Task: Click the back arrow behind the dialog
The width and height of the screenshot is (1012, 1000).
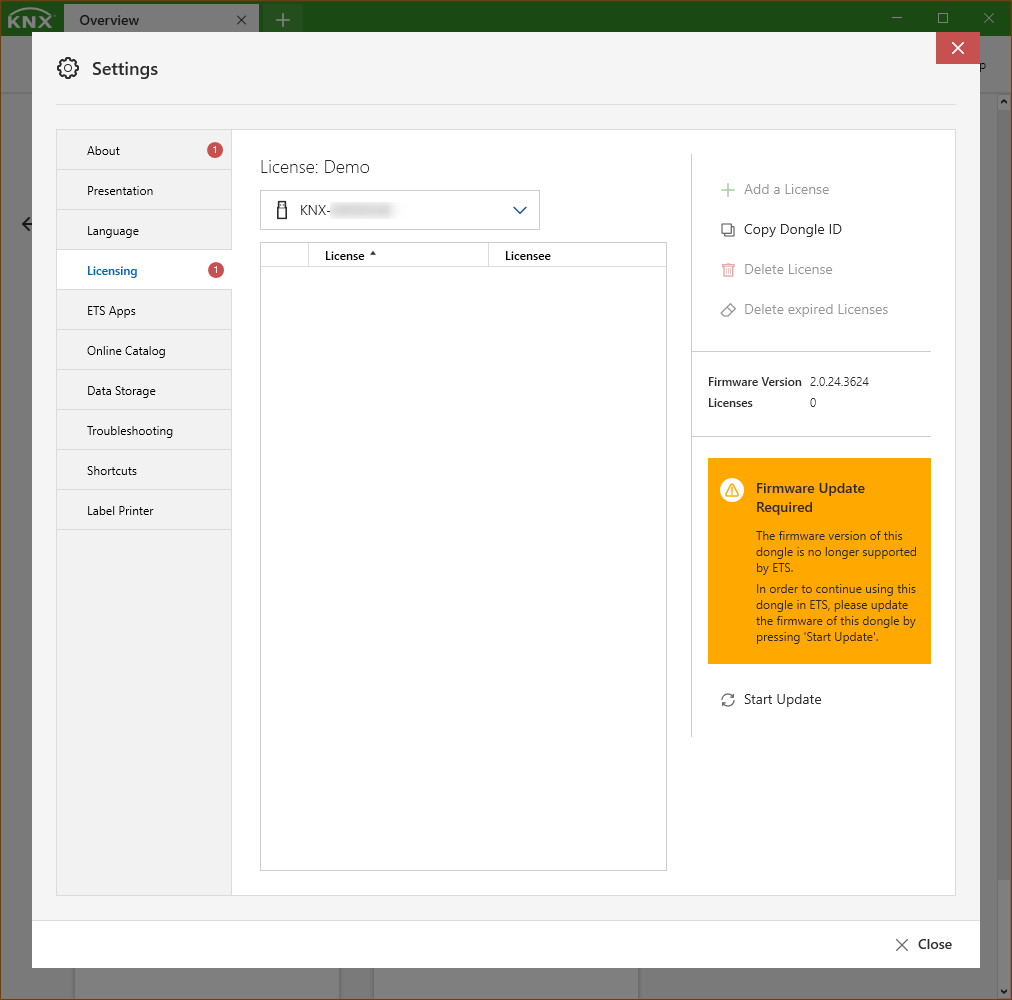Action: (x=26, y=224)
